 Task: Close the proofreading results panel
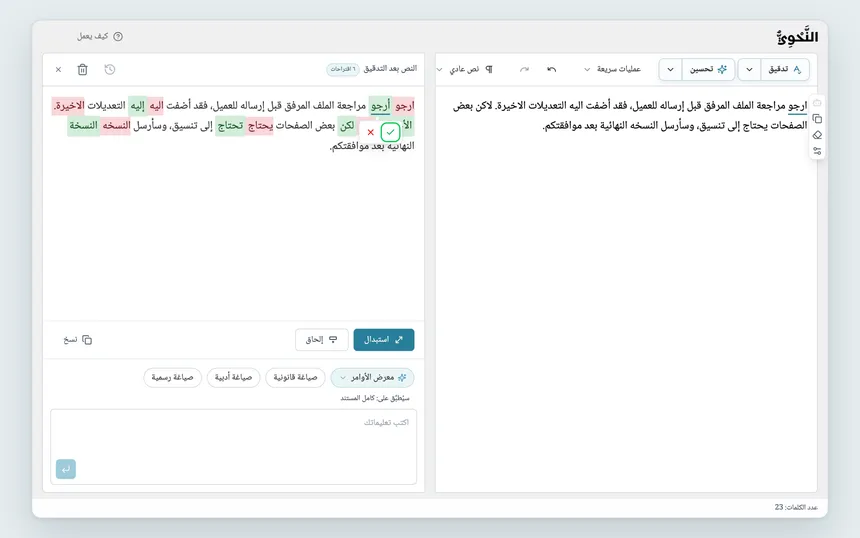point(58,70)
